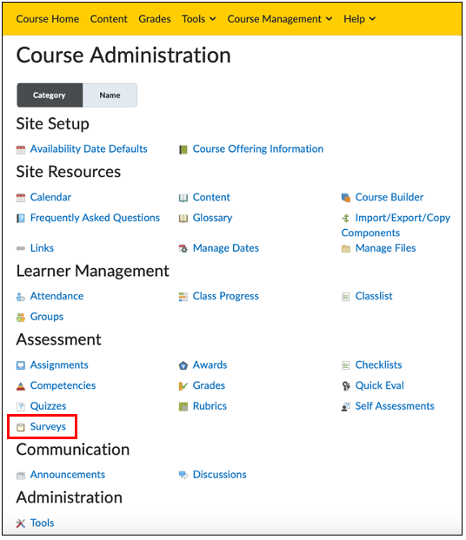Switch the view to Category sorting
The width and height of the screenshot is (466, 540).
pos(50,95)
